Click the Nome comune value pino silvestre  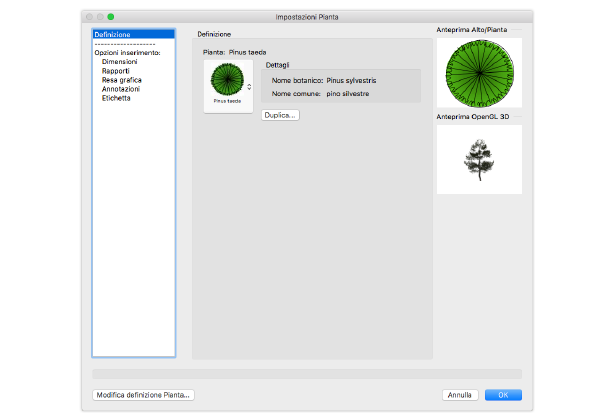[x=348, y=94]
